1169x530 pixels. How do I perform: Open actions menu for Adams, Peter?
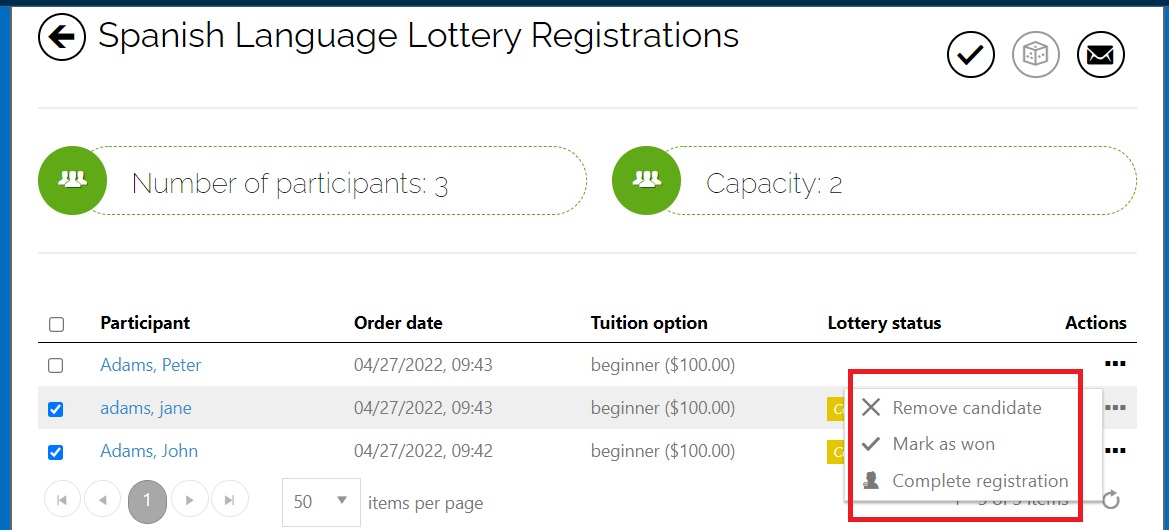coord(1115,364)
